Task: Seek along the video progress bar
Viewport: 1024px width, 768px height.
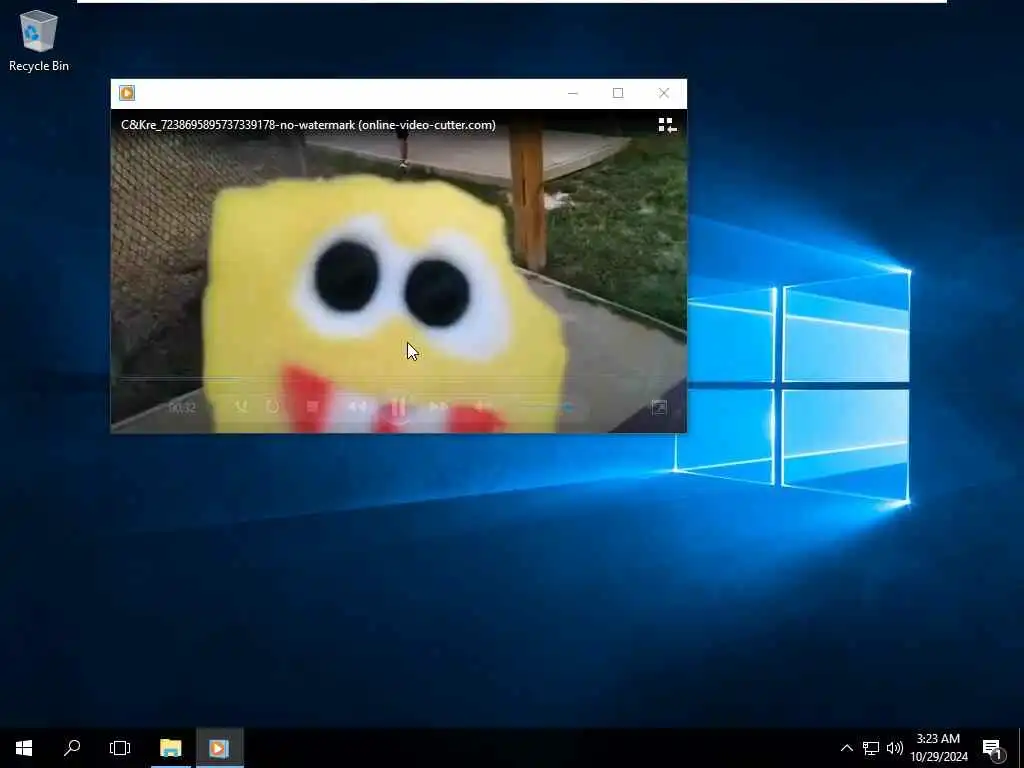Action: point(398,379)
